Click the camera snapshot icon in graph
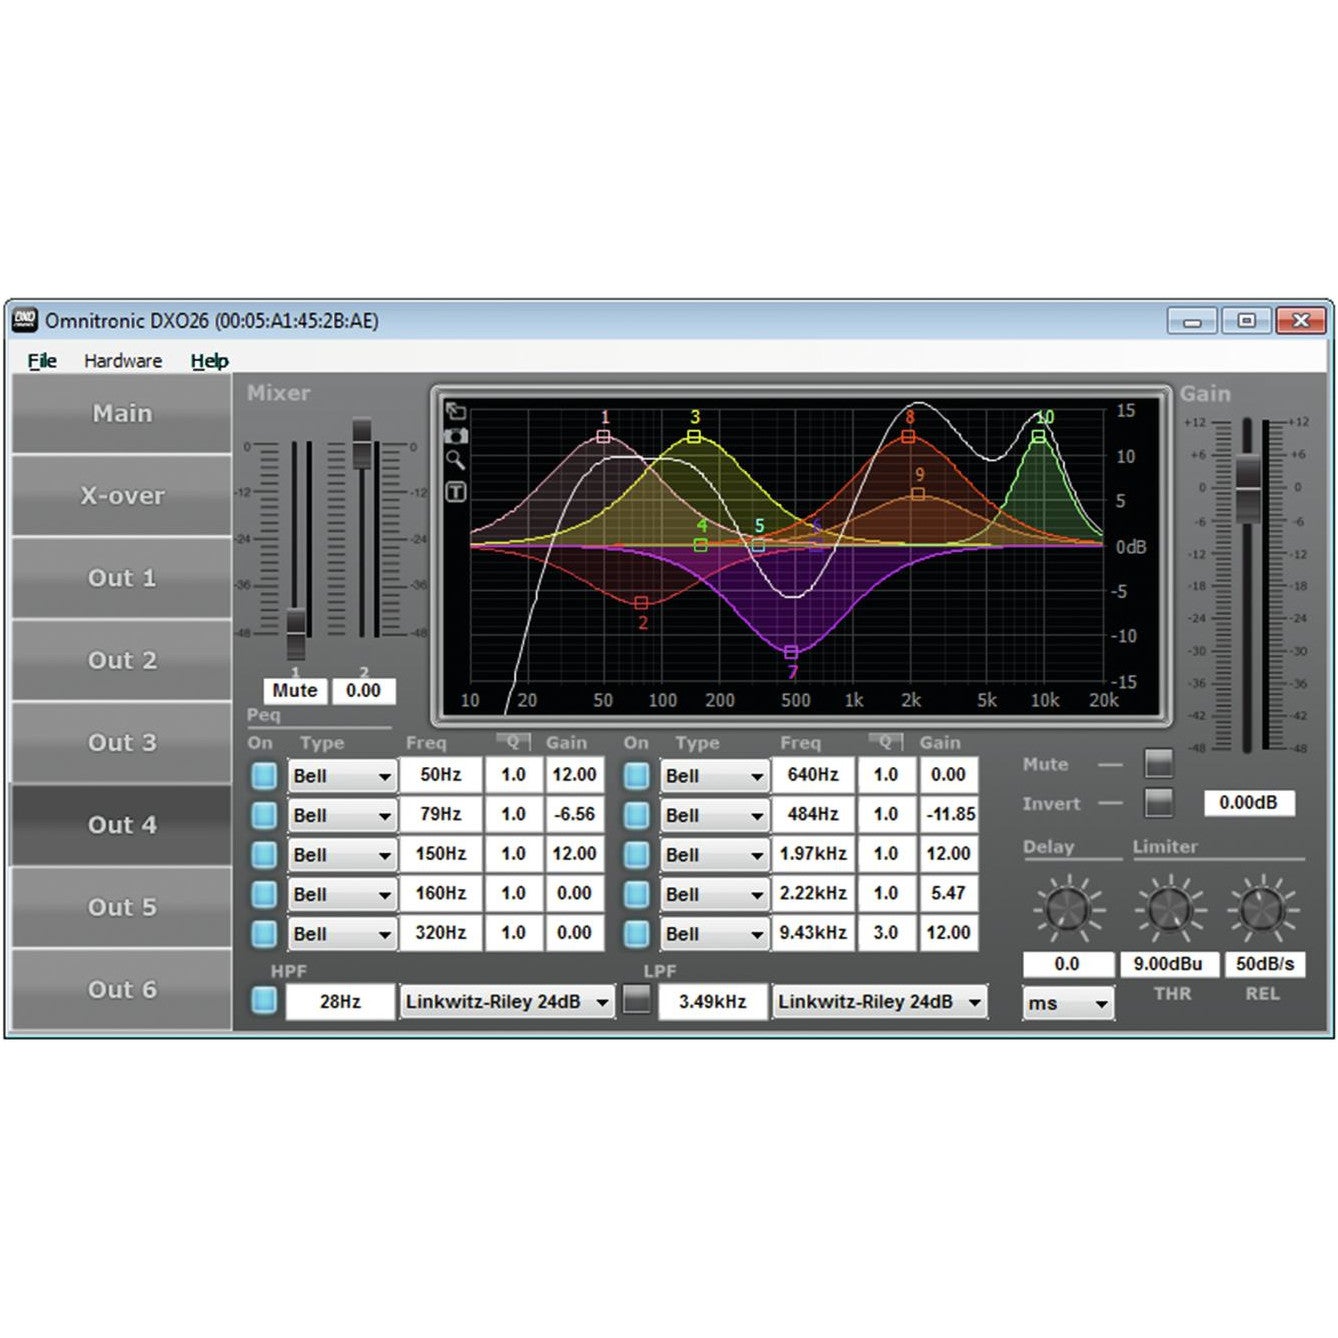 [456, 436]
